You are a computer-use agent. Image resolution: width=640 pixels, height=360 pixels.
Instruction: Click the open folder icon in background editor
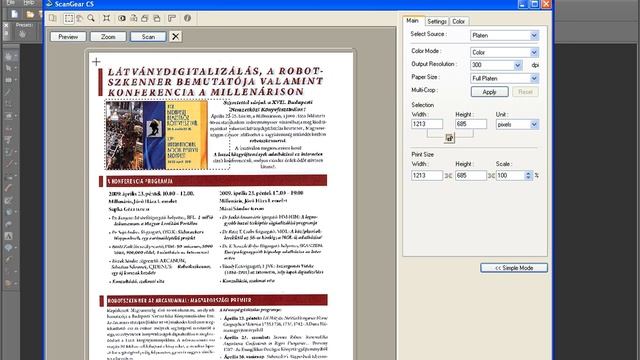30,14
